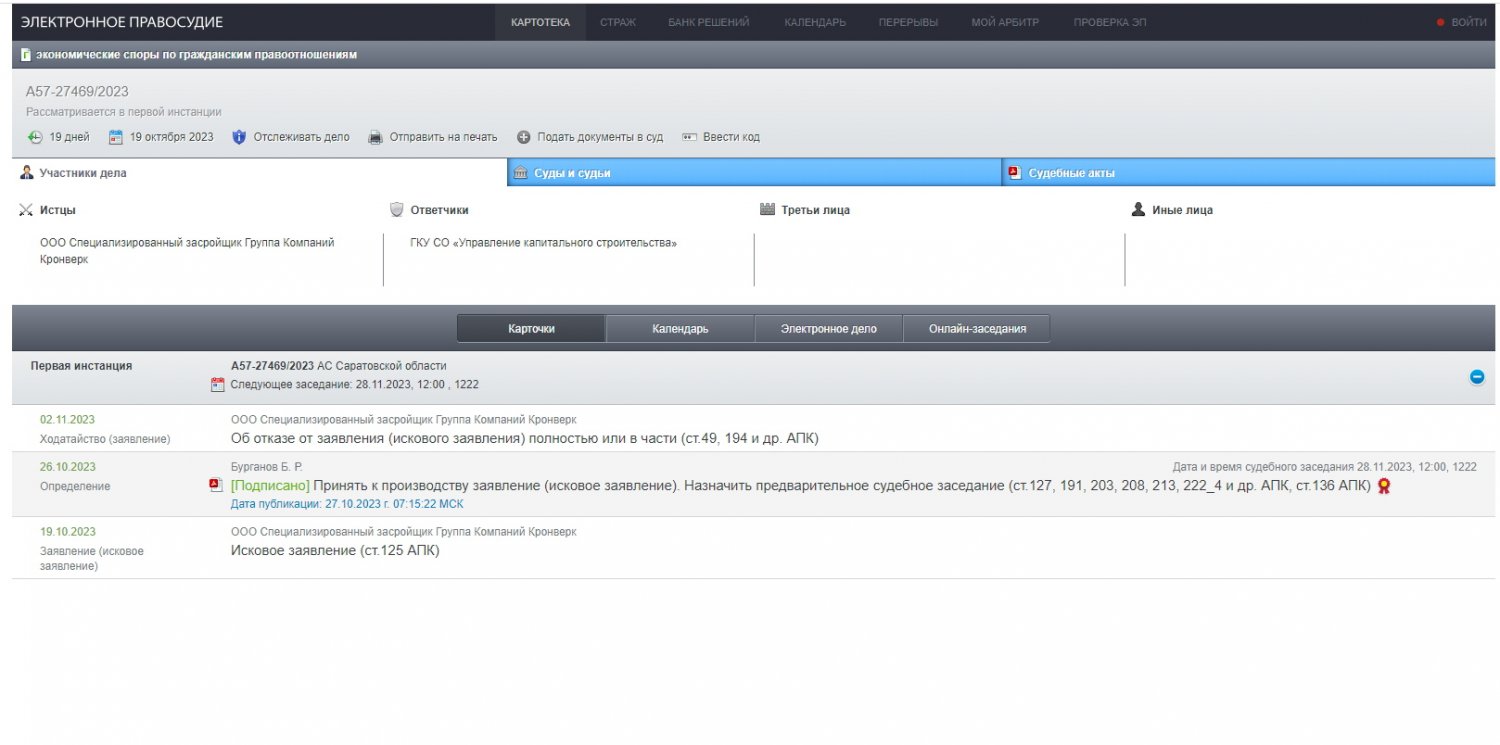
Task: Click Ввести код link
Action: coord(731,137)
